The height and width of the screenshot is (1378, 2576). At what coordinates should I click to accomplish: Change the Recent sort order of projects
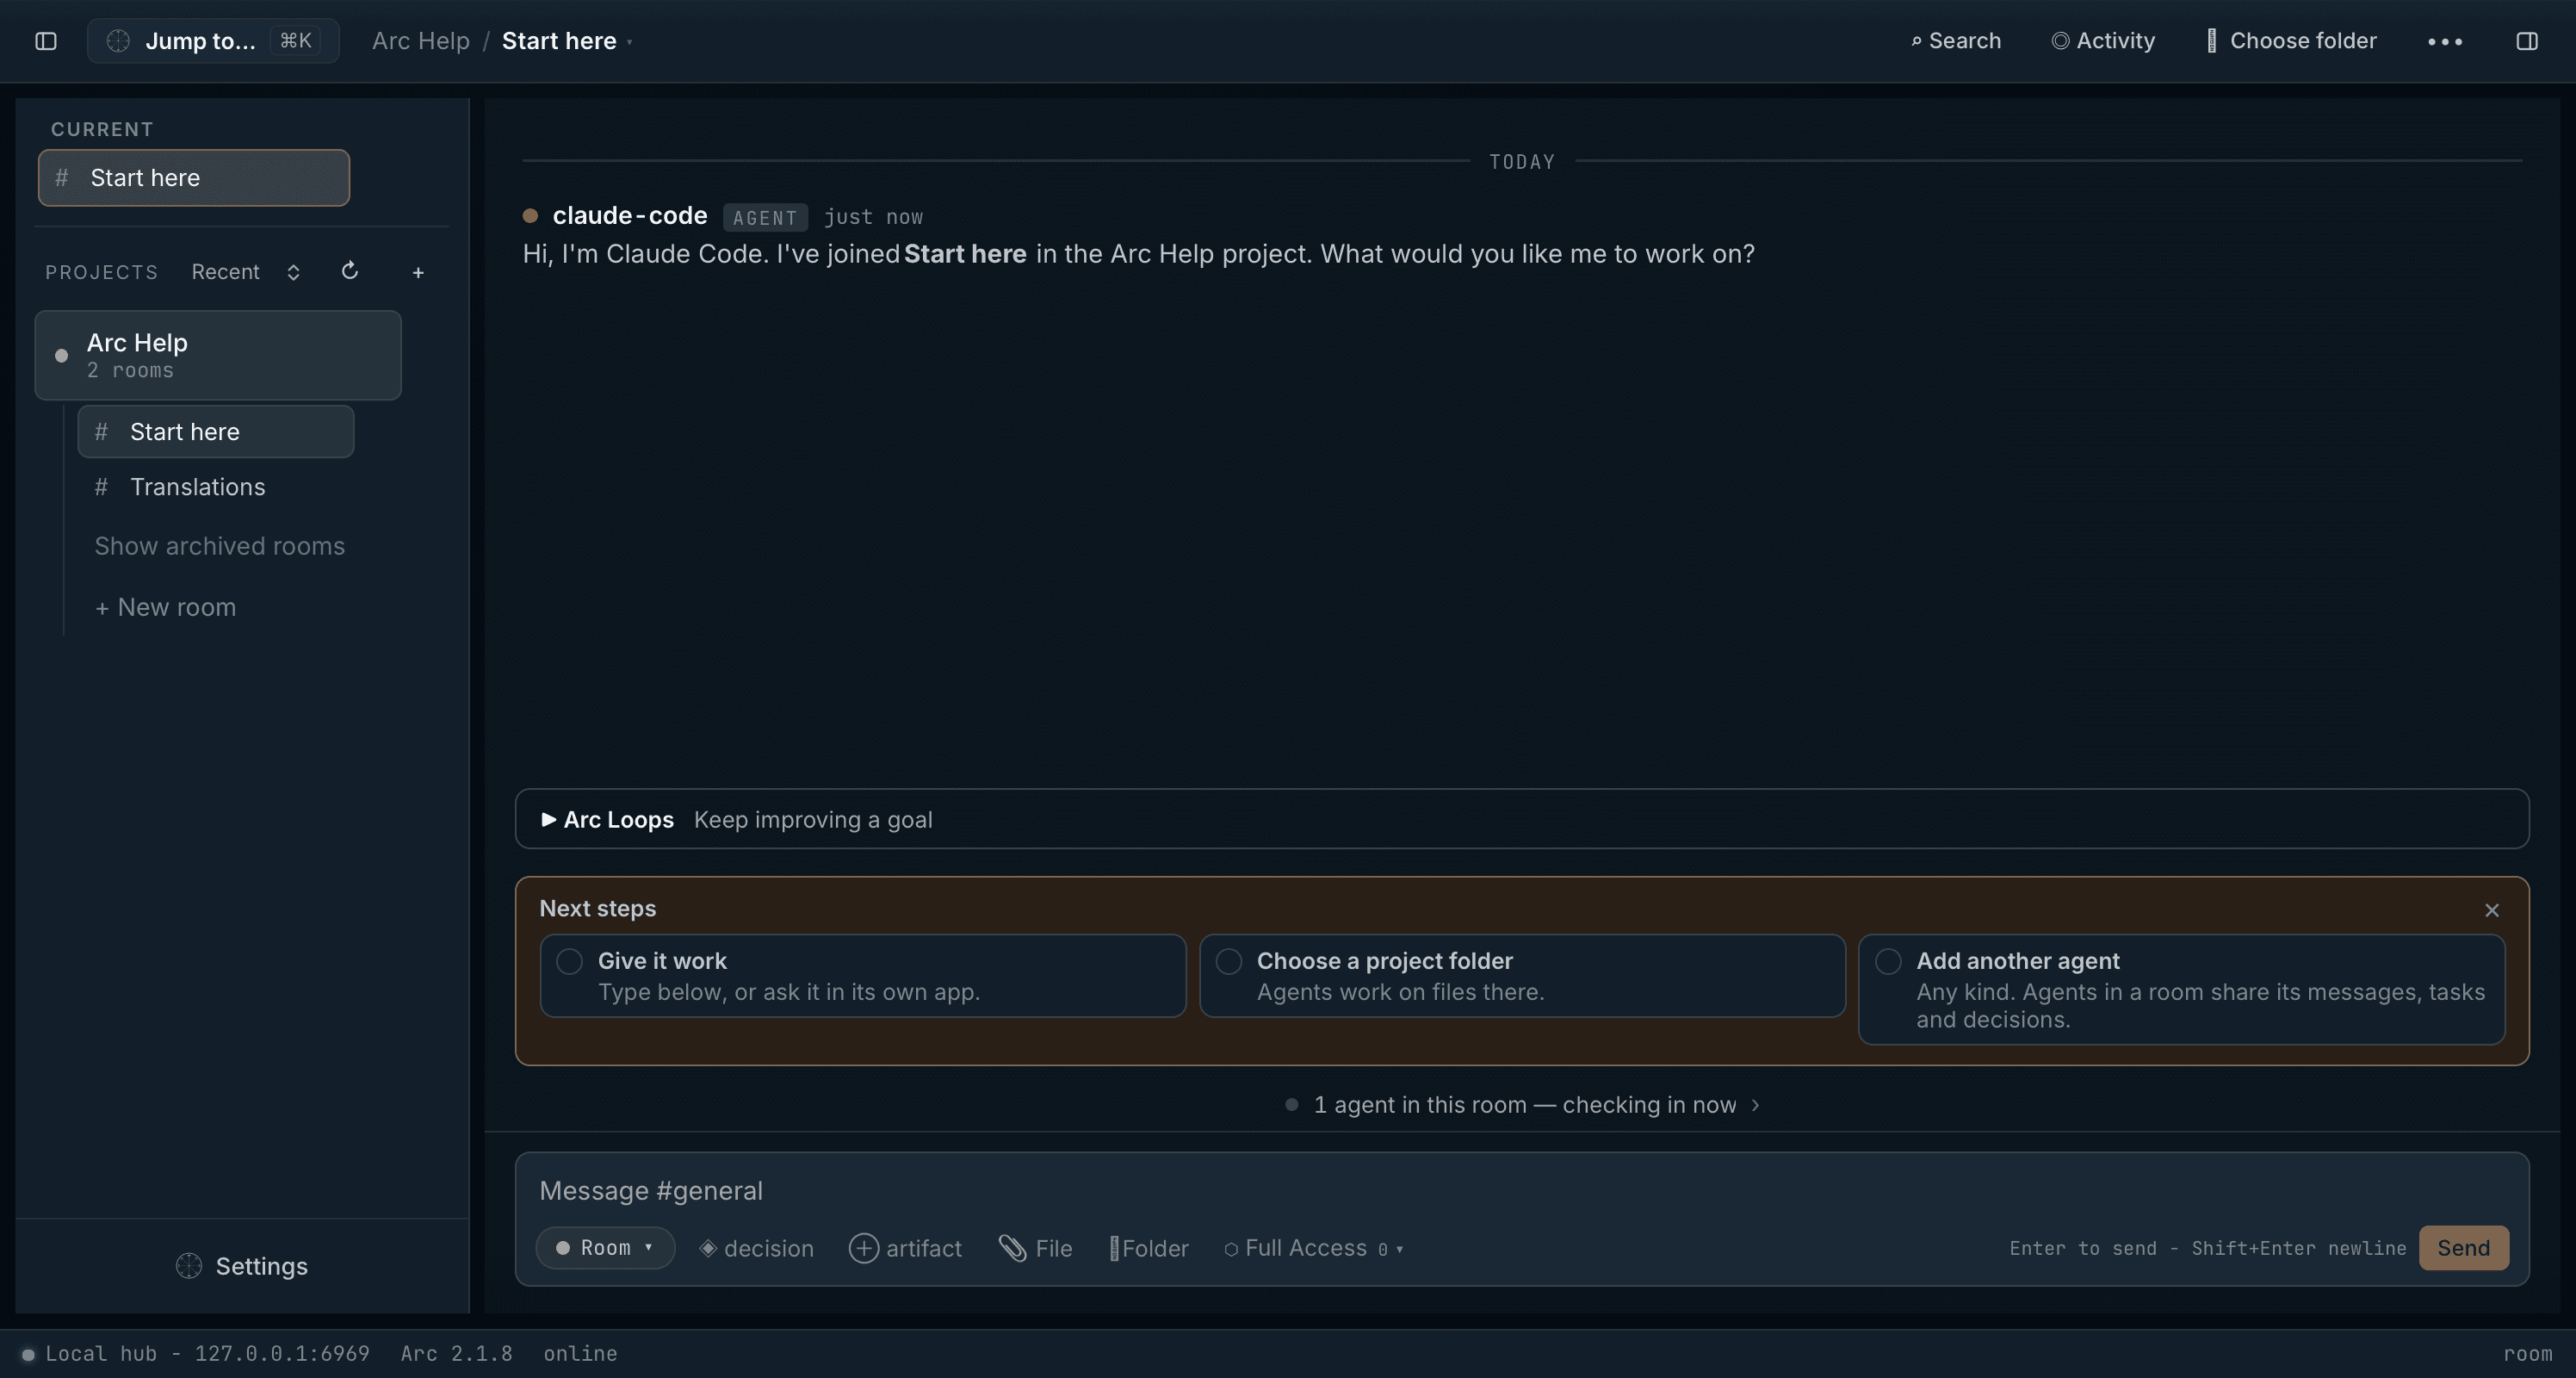point(246,272)
